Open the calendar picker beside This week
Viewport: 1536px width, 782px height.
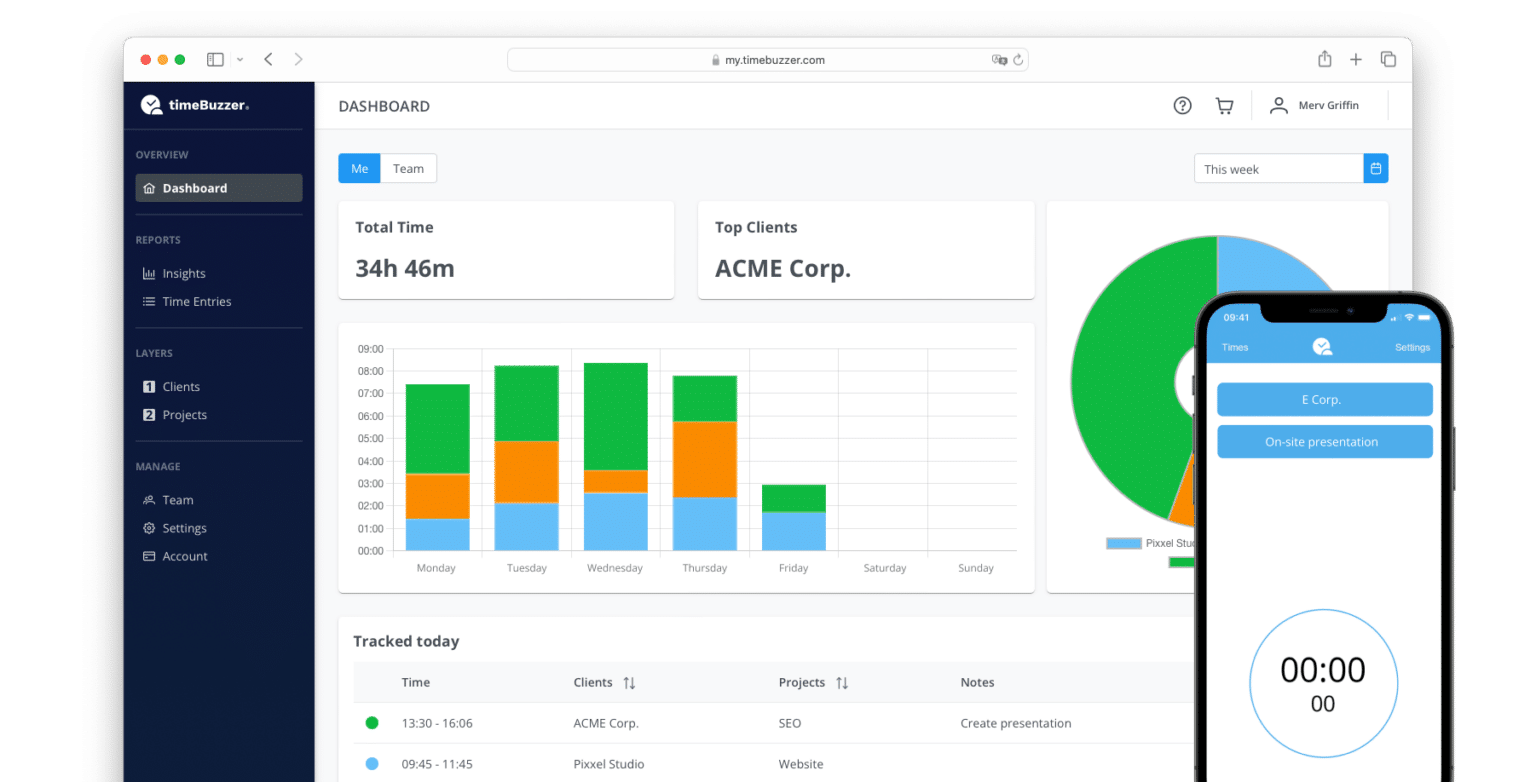(1375, 168)
